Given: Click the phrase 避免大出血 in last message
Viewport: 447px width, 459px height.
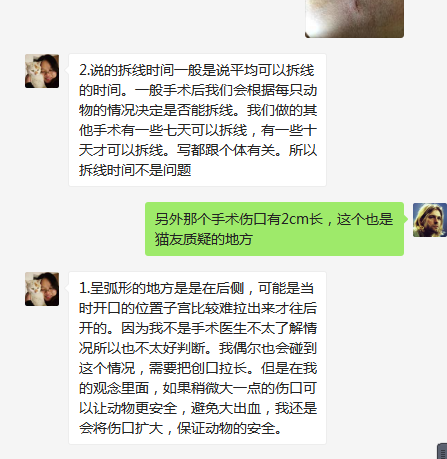Looking at the screenshot, I should click(226, 408).
